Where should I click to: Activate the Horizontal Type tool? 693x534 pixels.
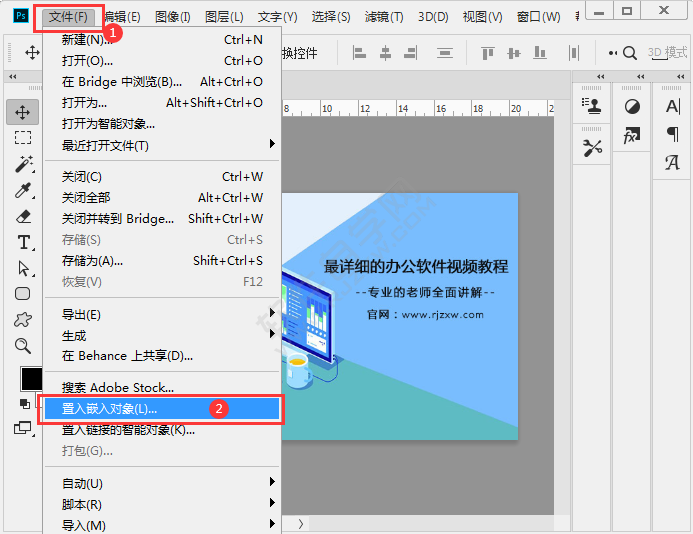pyautogui.click(x=22, y=242)
